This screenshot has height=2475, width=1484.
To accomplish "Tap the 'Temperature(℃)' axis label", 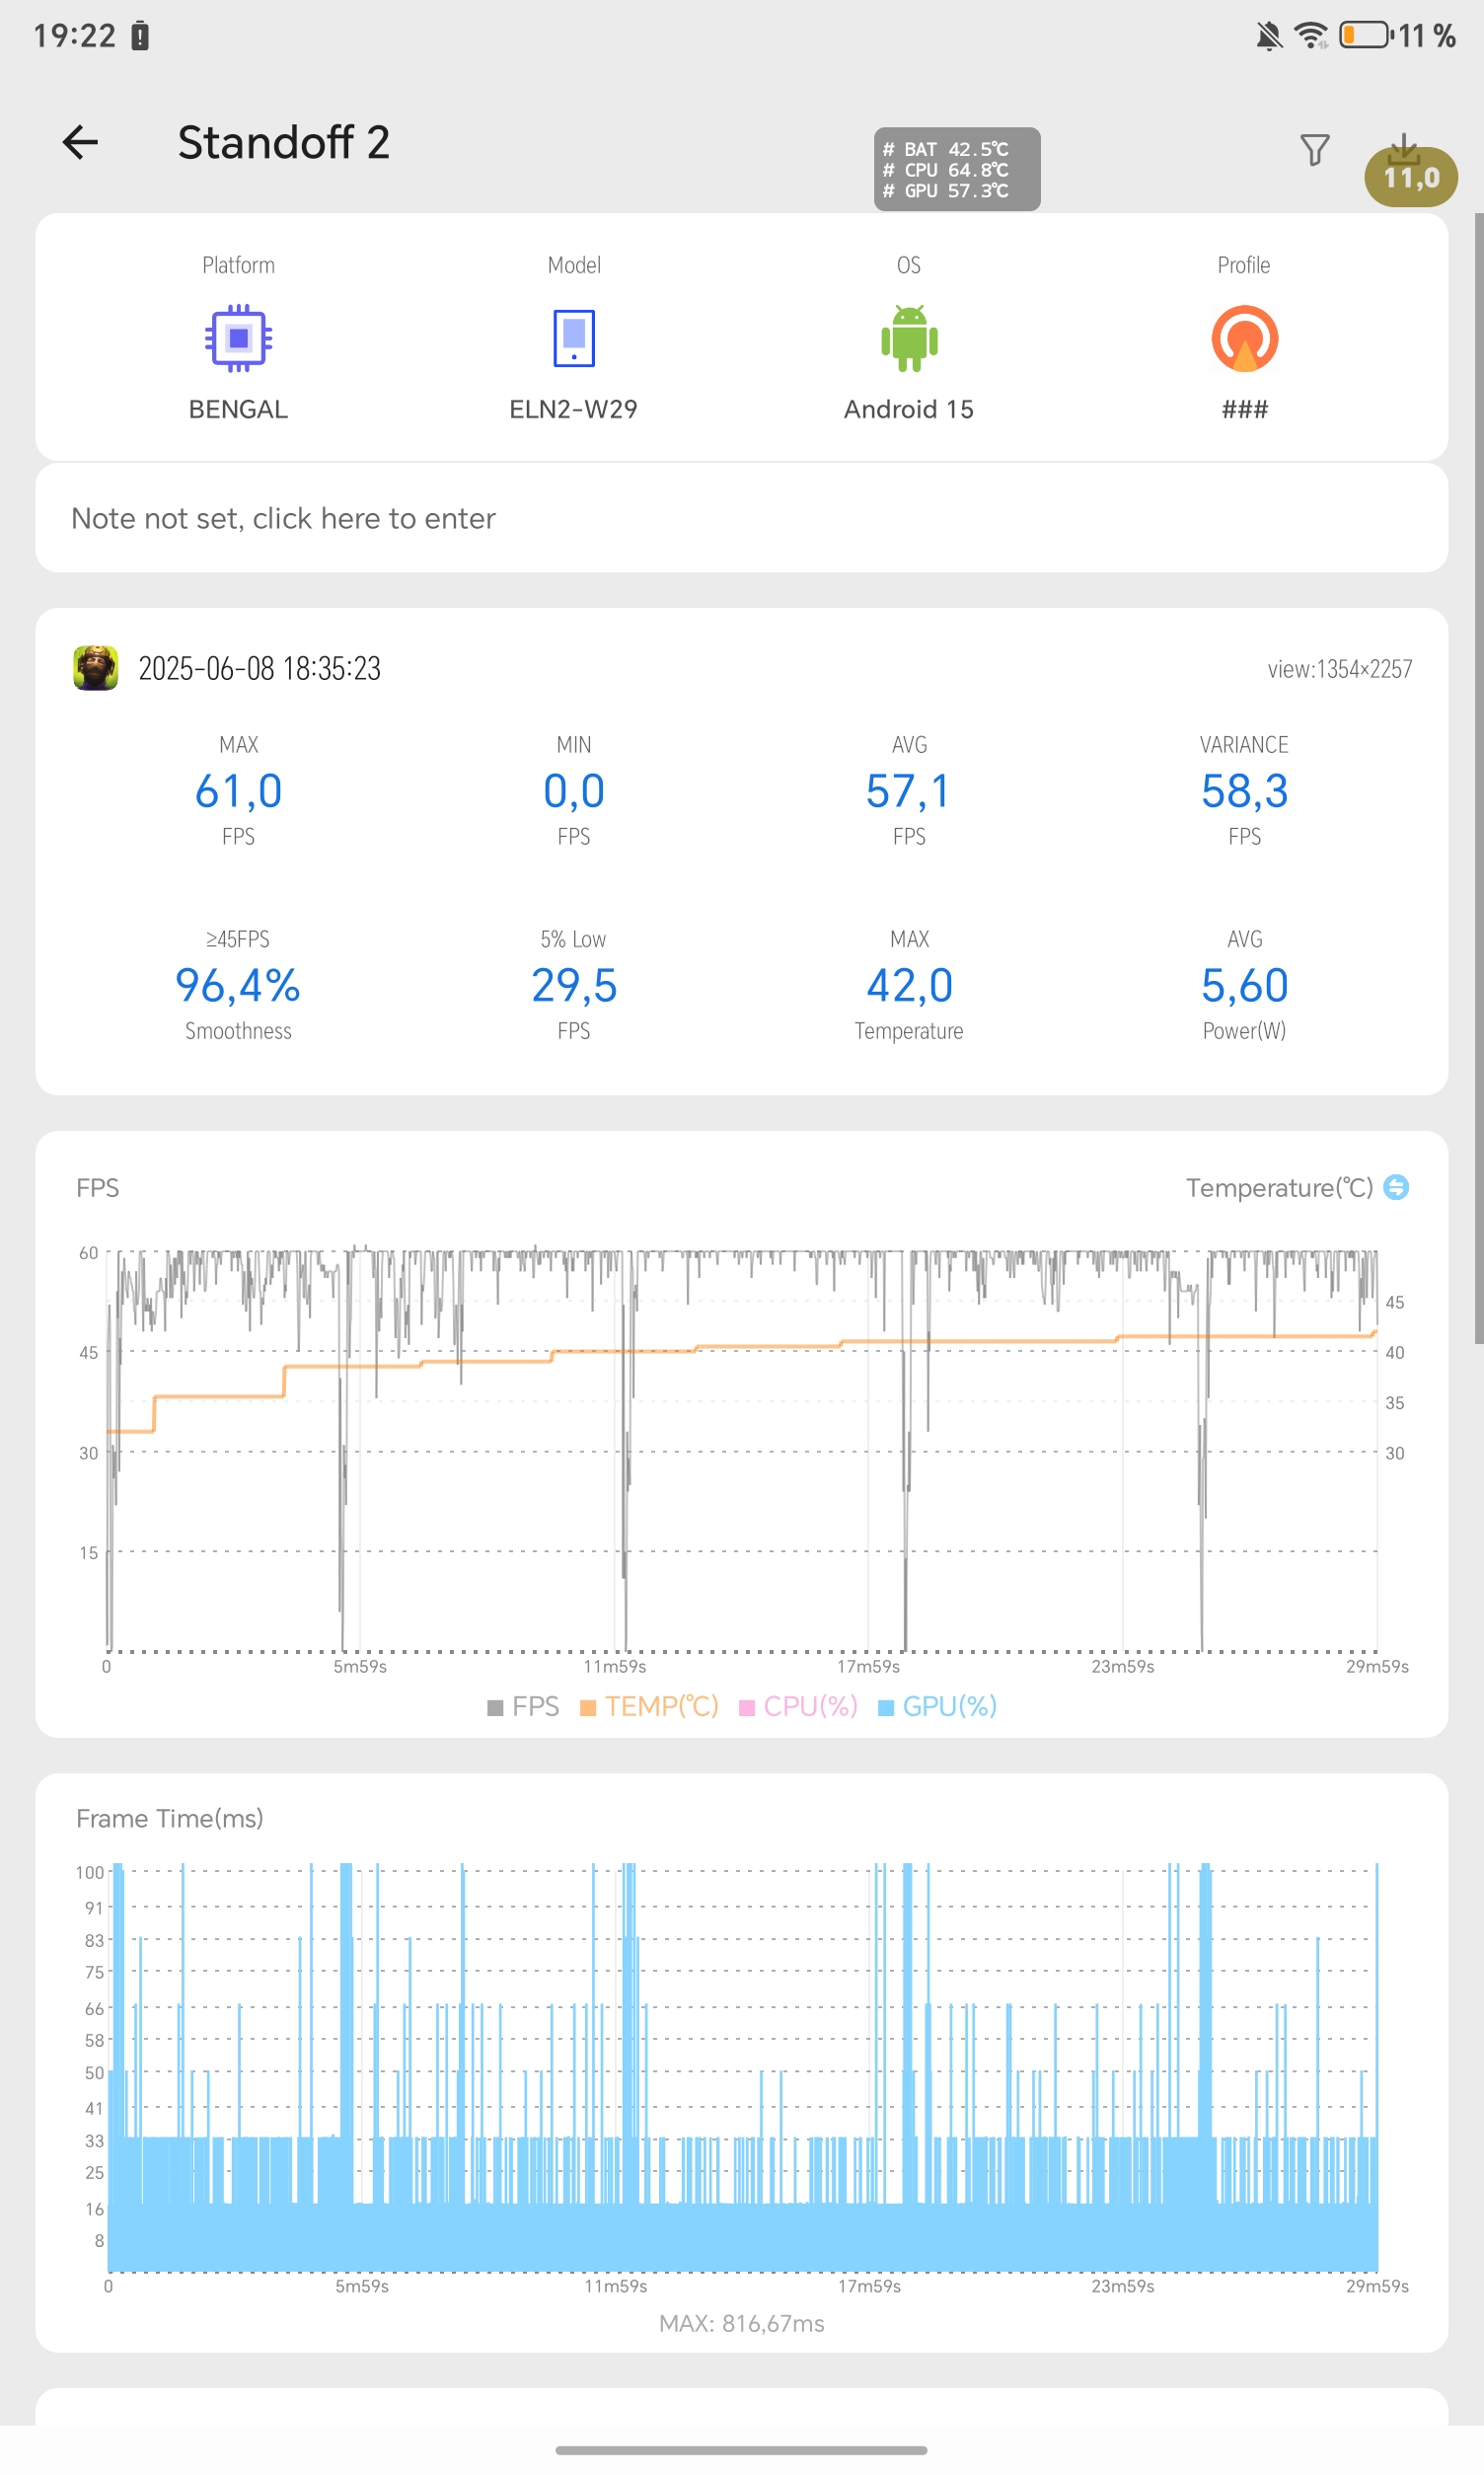I will (x=1279, y=1187).
